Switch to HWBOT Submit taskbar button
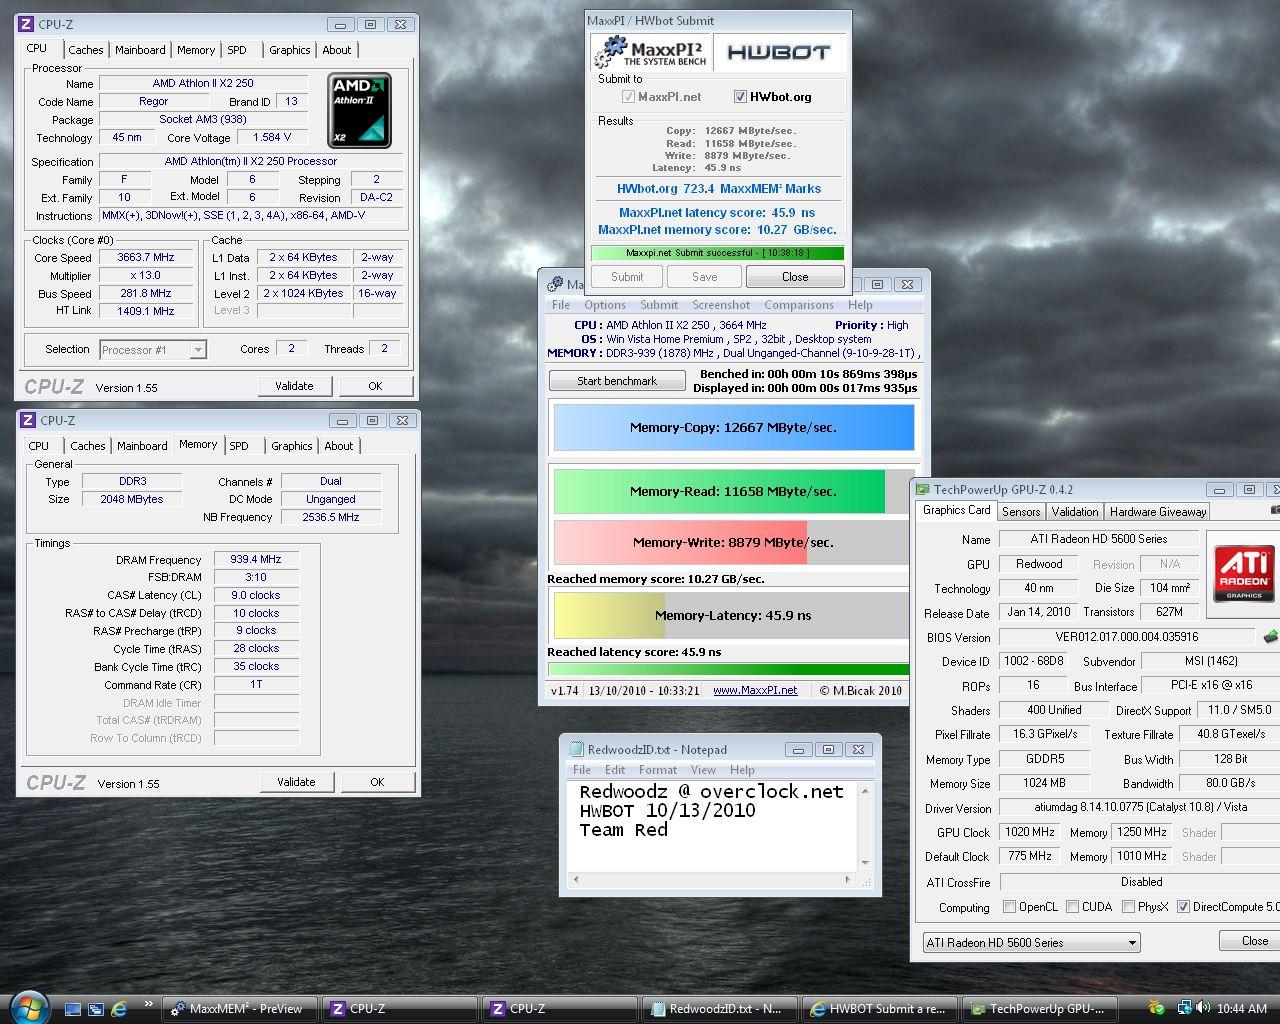 878,1009
